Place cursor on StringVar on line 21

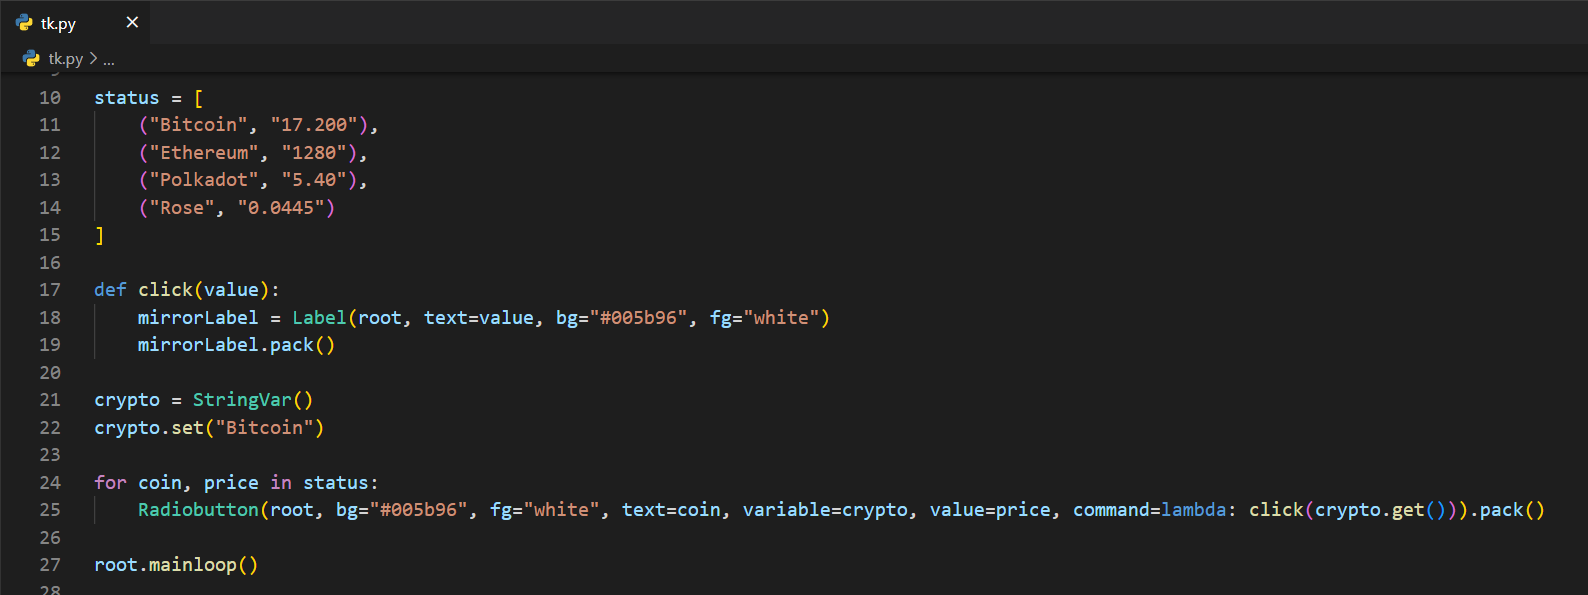[x=242, y=400]
